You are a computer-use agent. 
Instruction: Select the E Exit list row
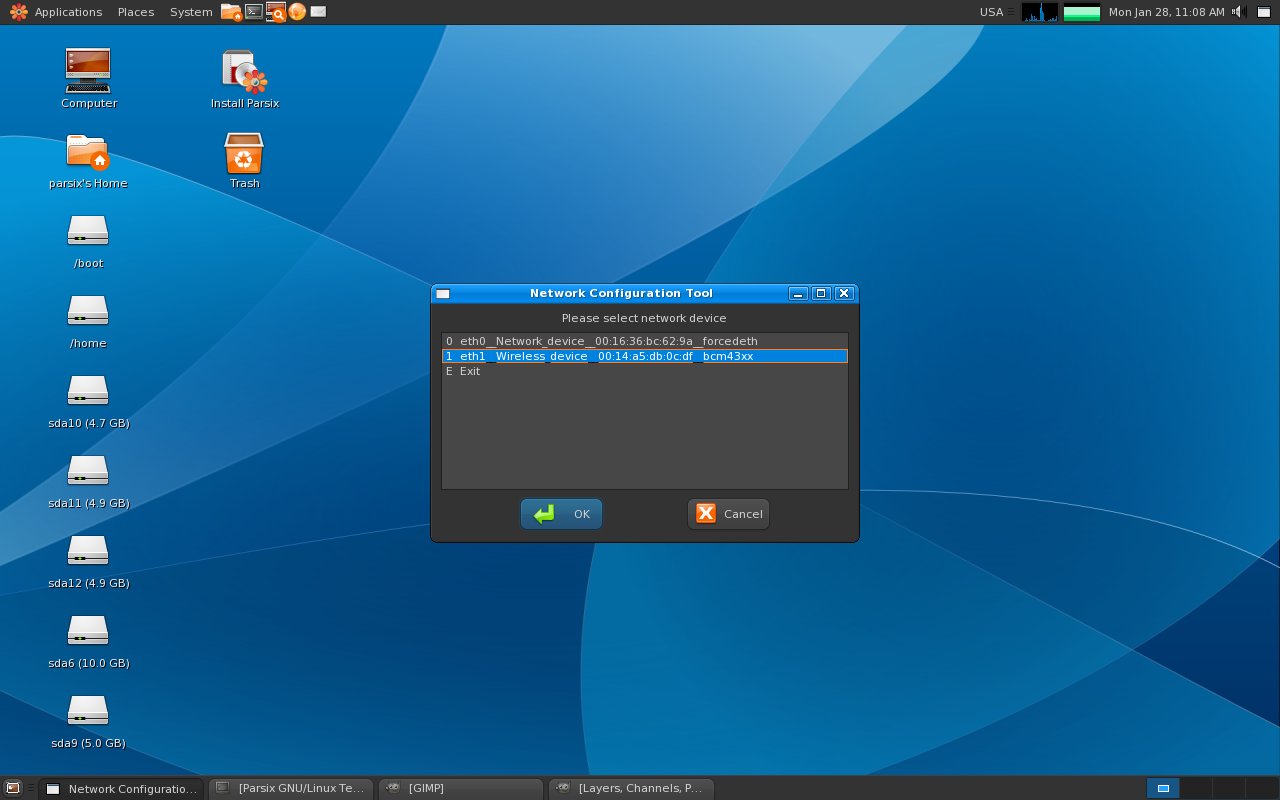click(x=645, y=371)
